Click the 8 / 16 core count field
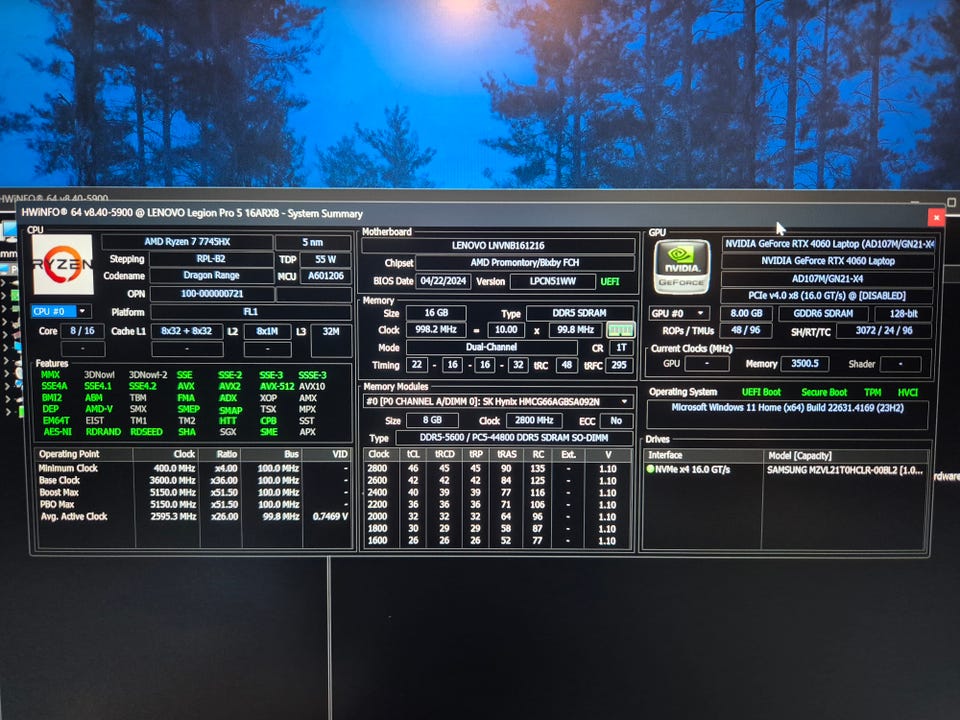This screenshot has height=720, width=960. 82,331
